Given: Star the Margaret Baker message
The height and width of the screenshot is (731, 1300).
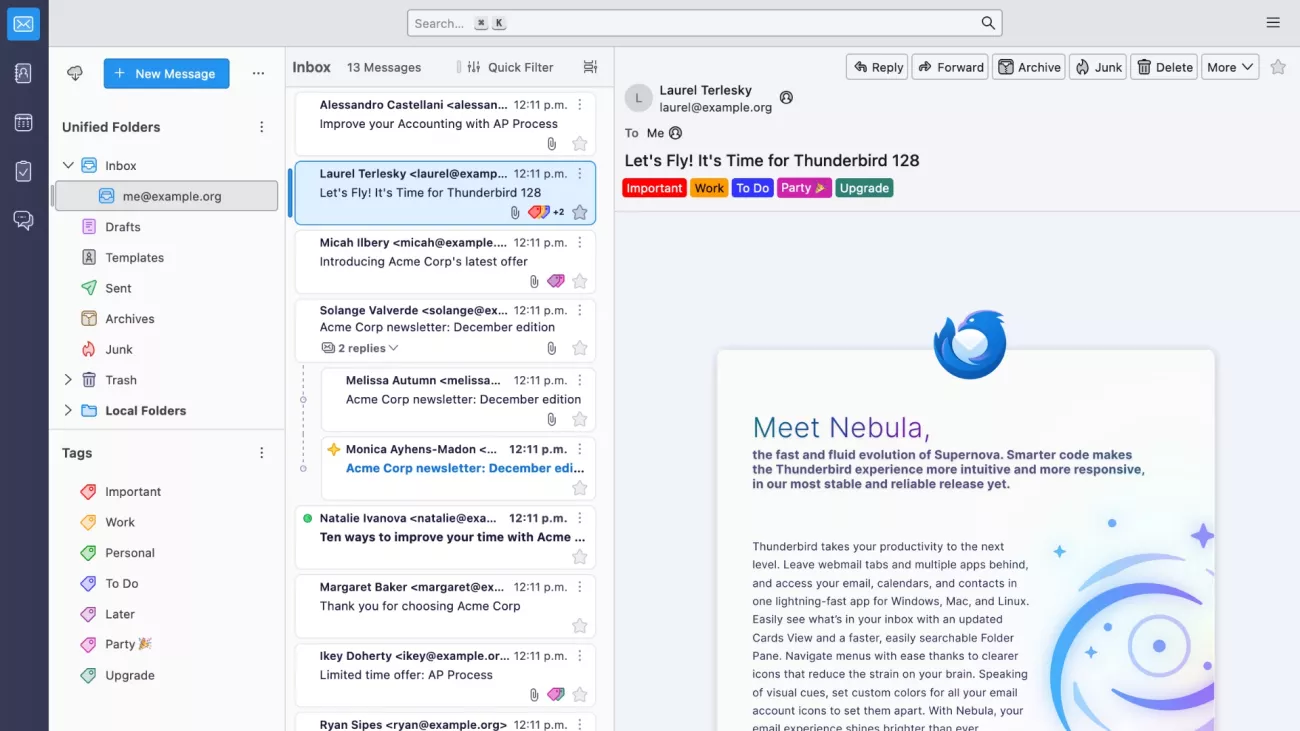Looking at the screenshot, I should click(579, 626).
